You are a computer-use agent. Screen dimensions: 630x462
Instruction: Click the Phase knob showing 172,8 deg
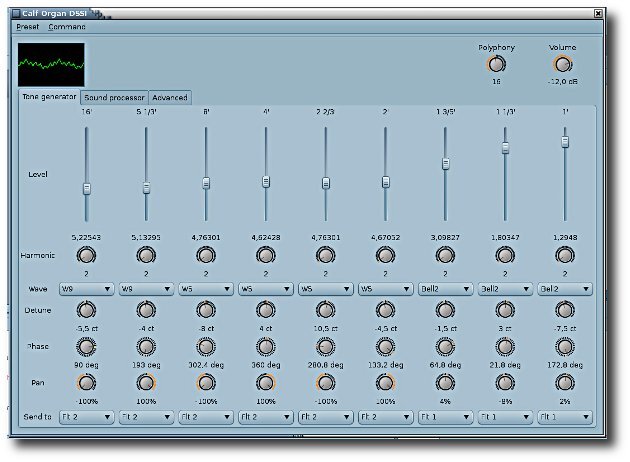[x=565, y=347]
